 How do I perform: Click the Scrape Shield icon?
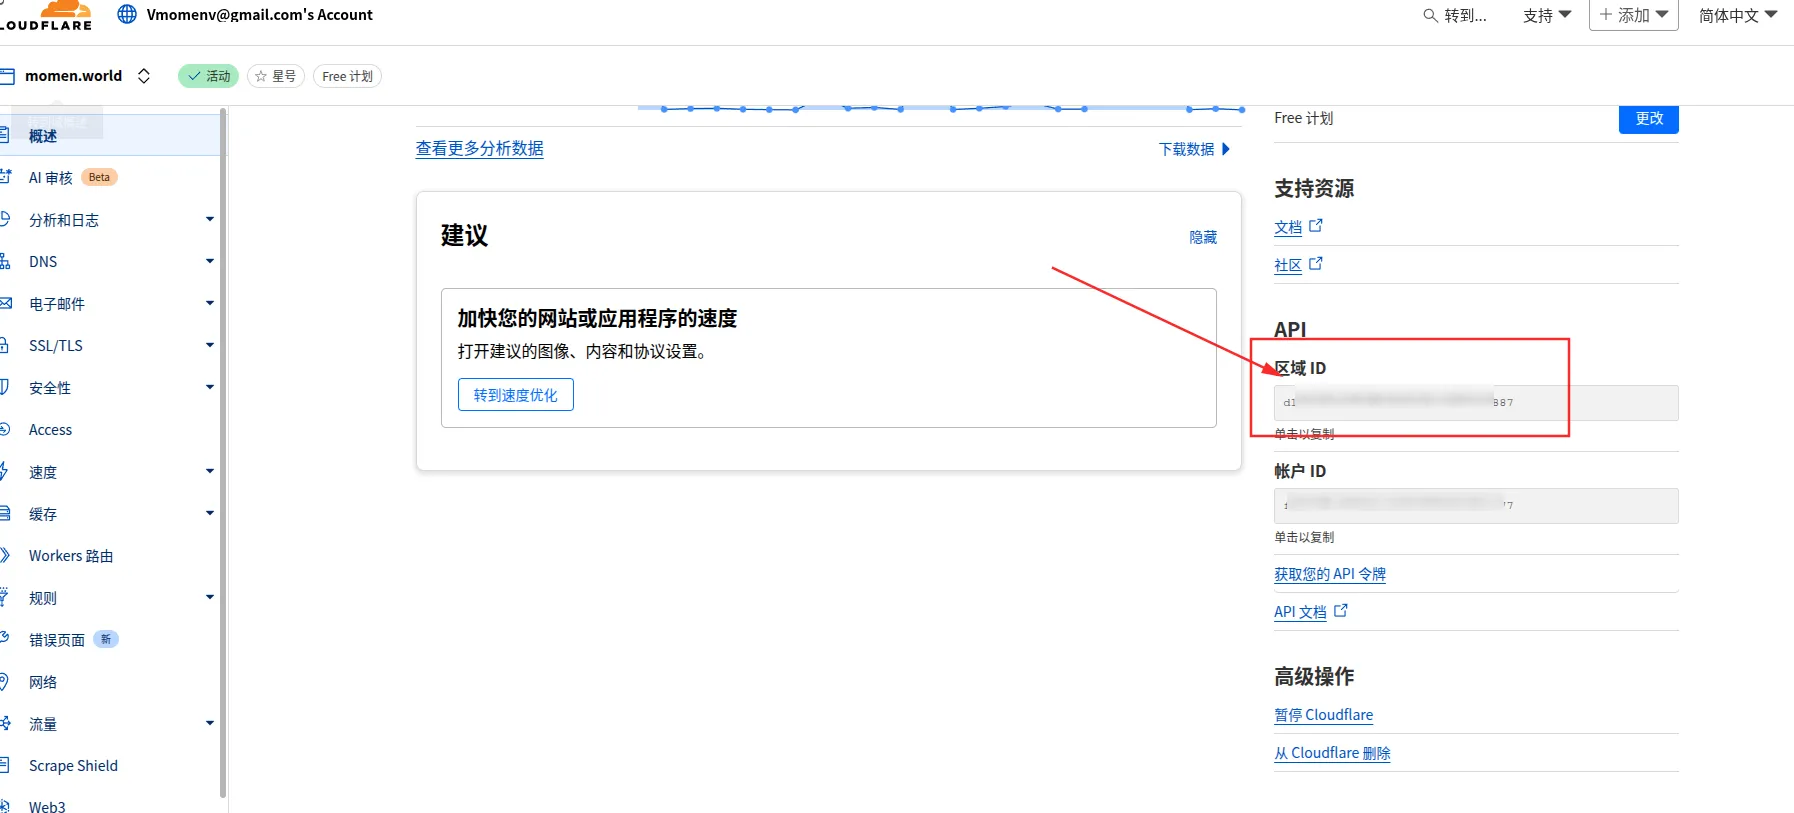pyautogui.click(x=4, y=765)
